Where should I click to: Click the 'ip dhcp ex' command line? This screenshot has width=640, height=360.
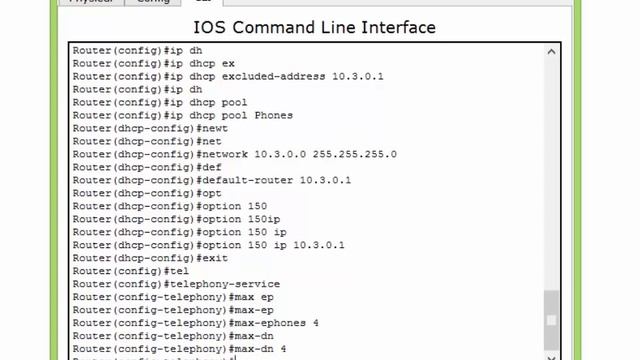click(154, 64)
